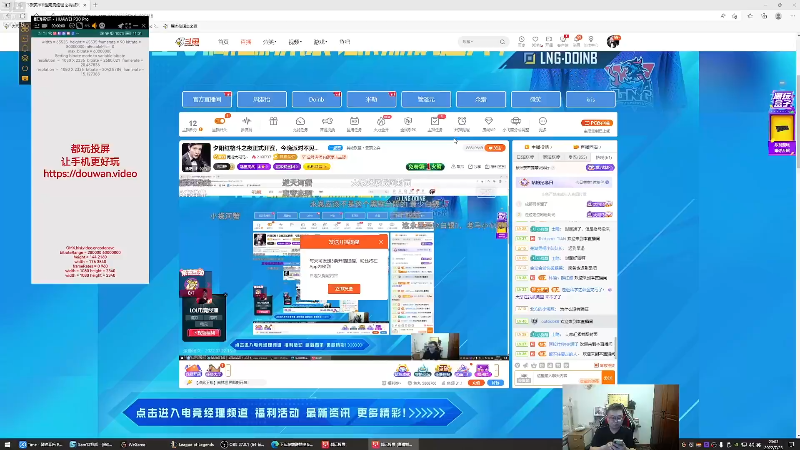The height and width of the screenshot is (450, 800).
Task: Open League of Legends in Windows taskbar
Action: click(x=192, y=444)
